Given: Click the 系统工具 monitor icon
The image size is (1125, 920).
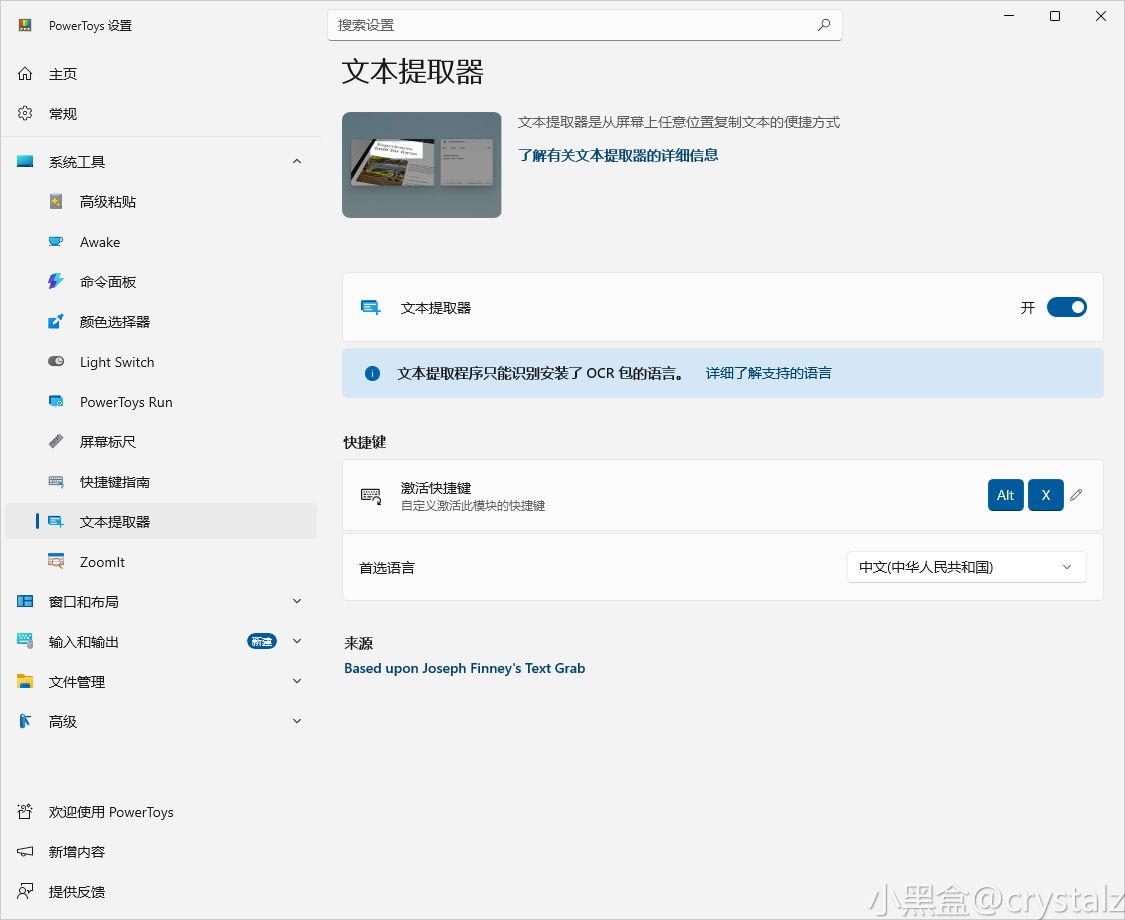Looking at the screenshot, I should tap(25, 161).
